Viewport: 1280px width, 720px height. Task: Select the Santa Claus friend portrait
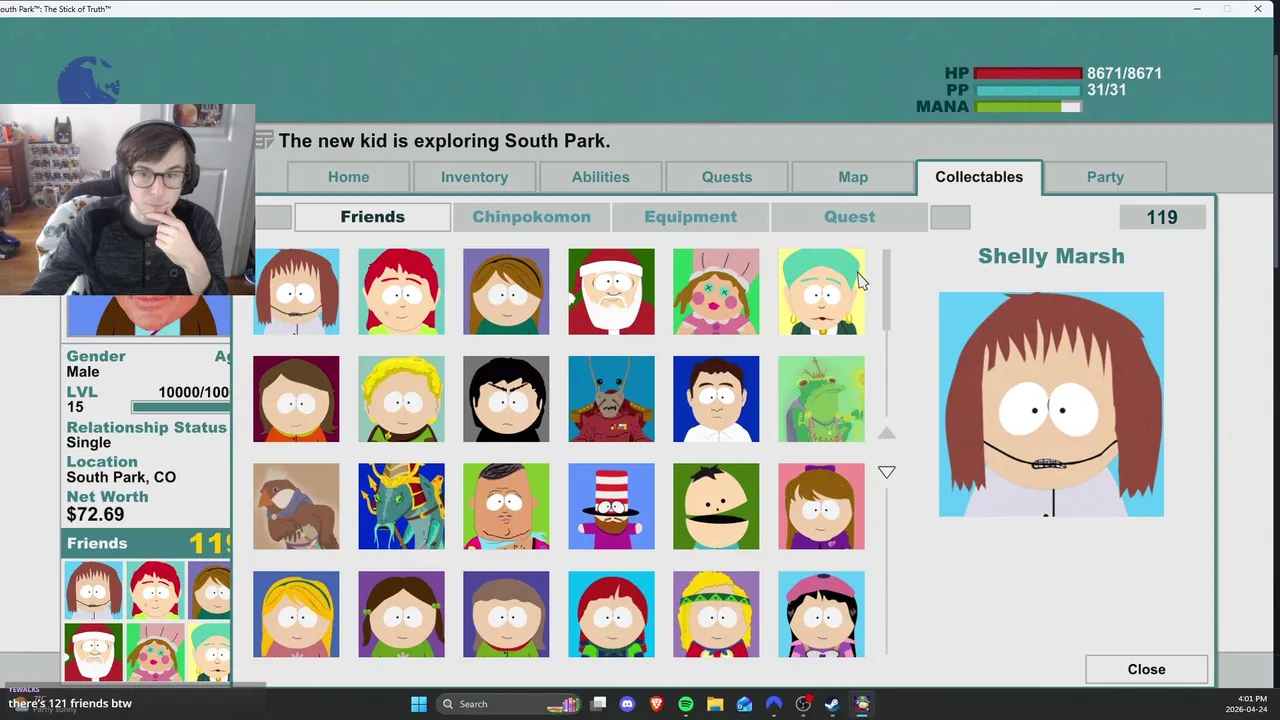point(611,291)
